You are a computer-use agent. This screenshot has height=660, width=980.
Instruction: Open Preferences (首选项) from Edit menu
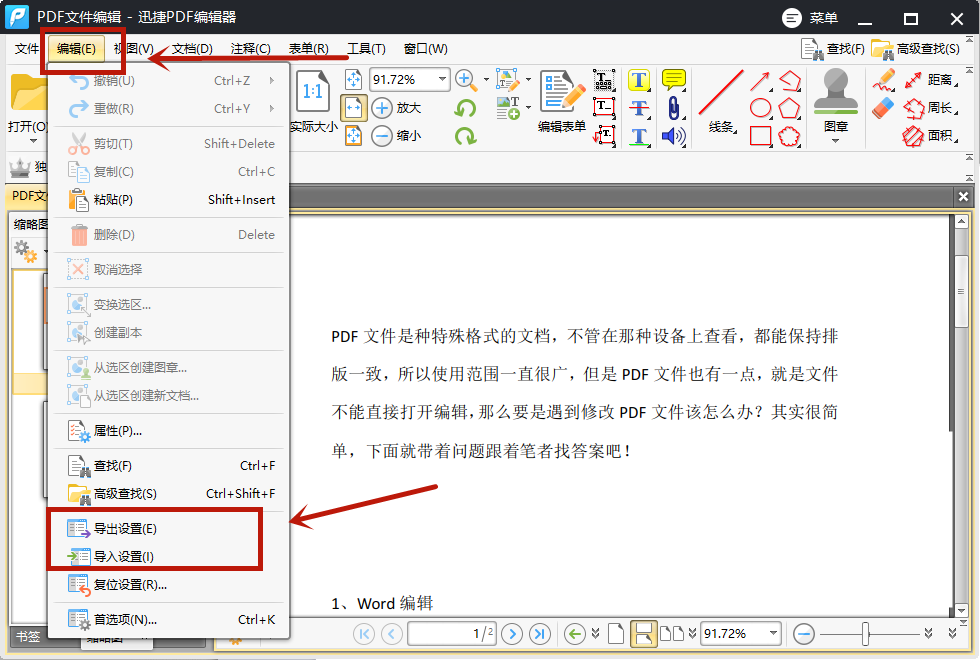pos(125,619)
